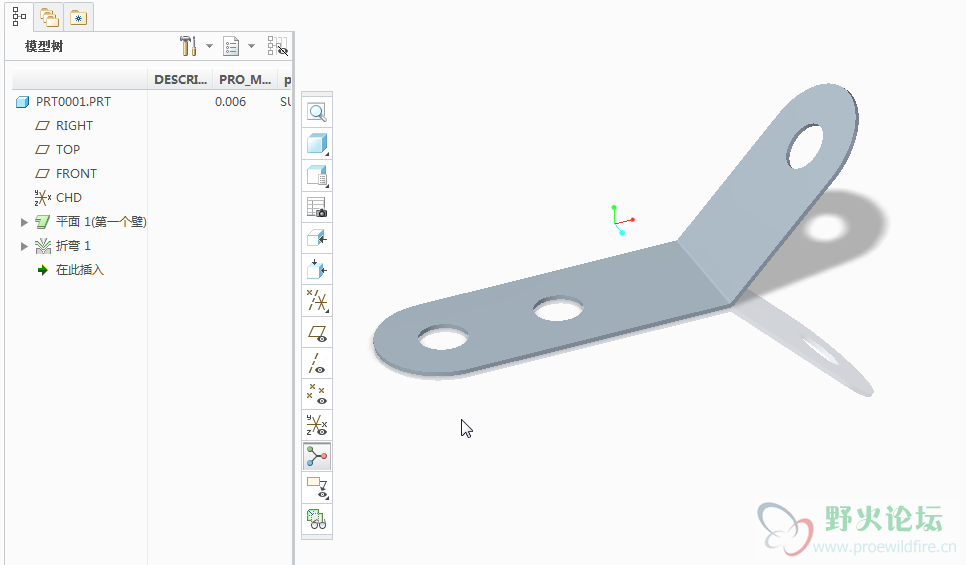Expand the Show list dropdown arrow

click(x=251, y=46)
